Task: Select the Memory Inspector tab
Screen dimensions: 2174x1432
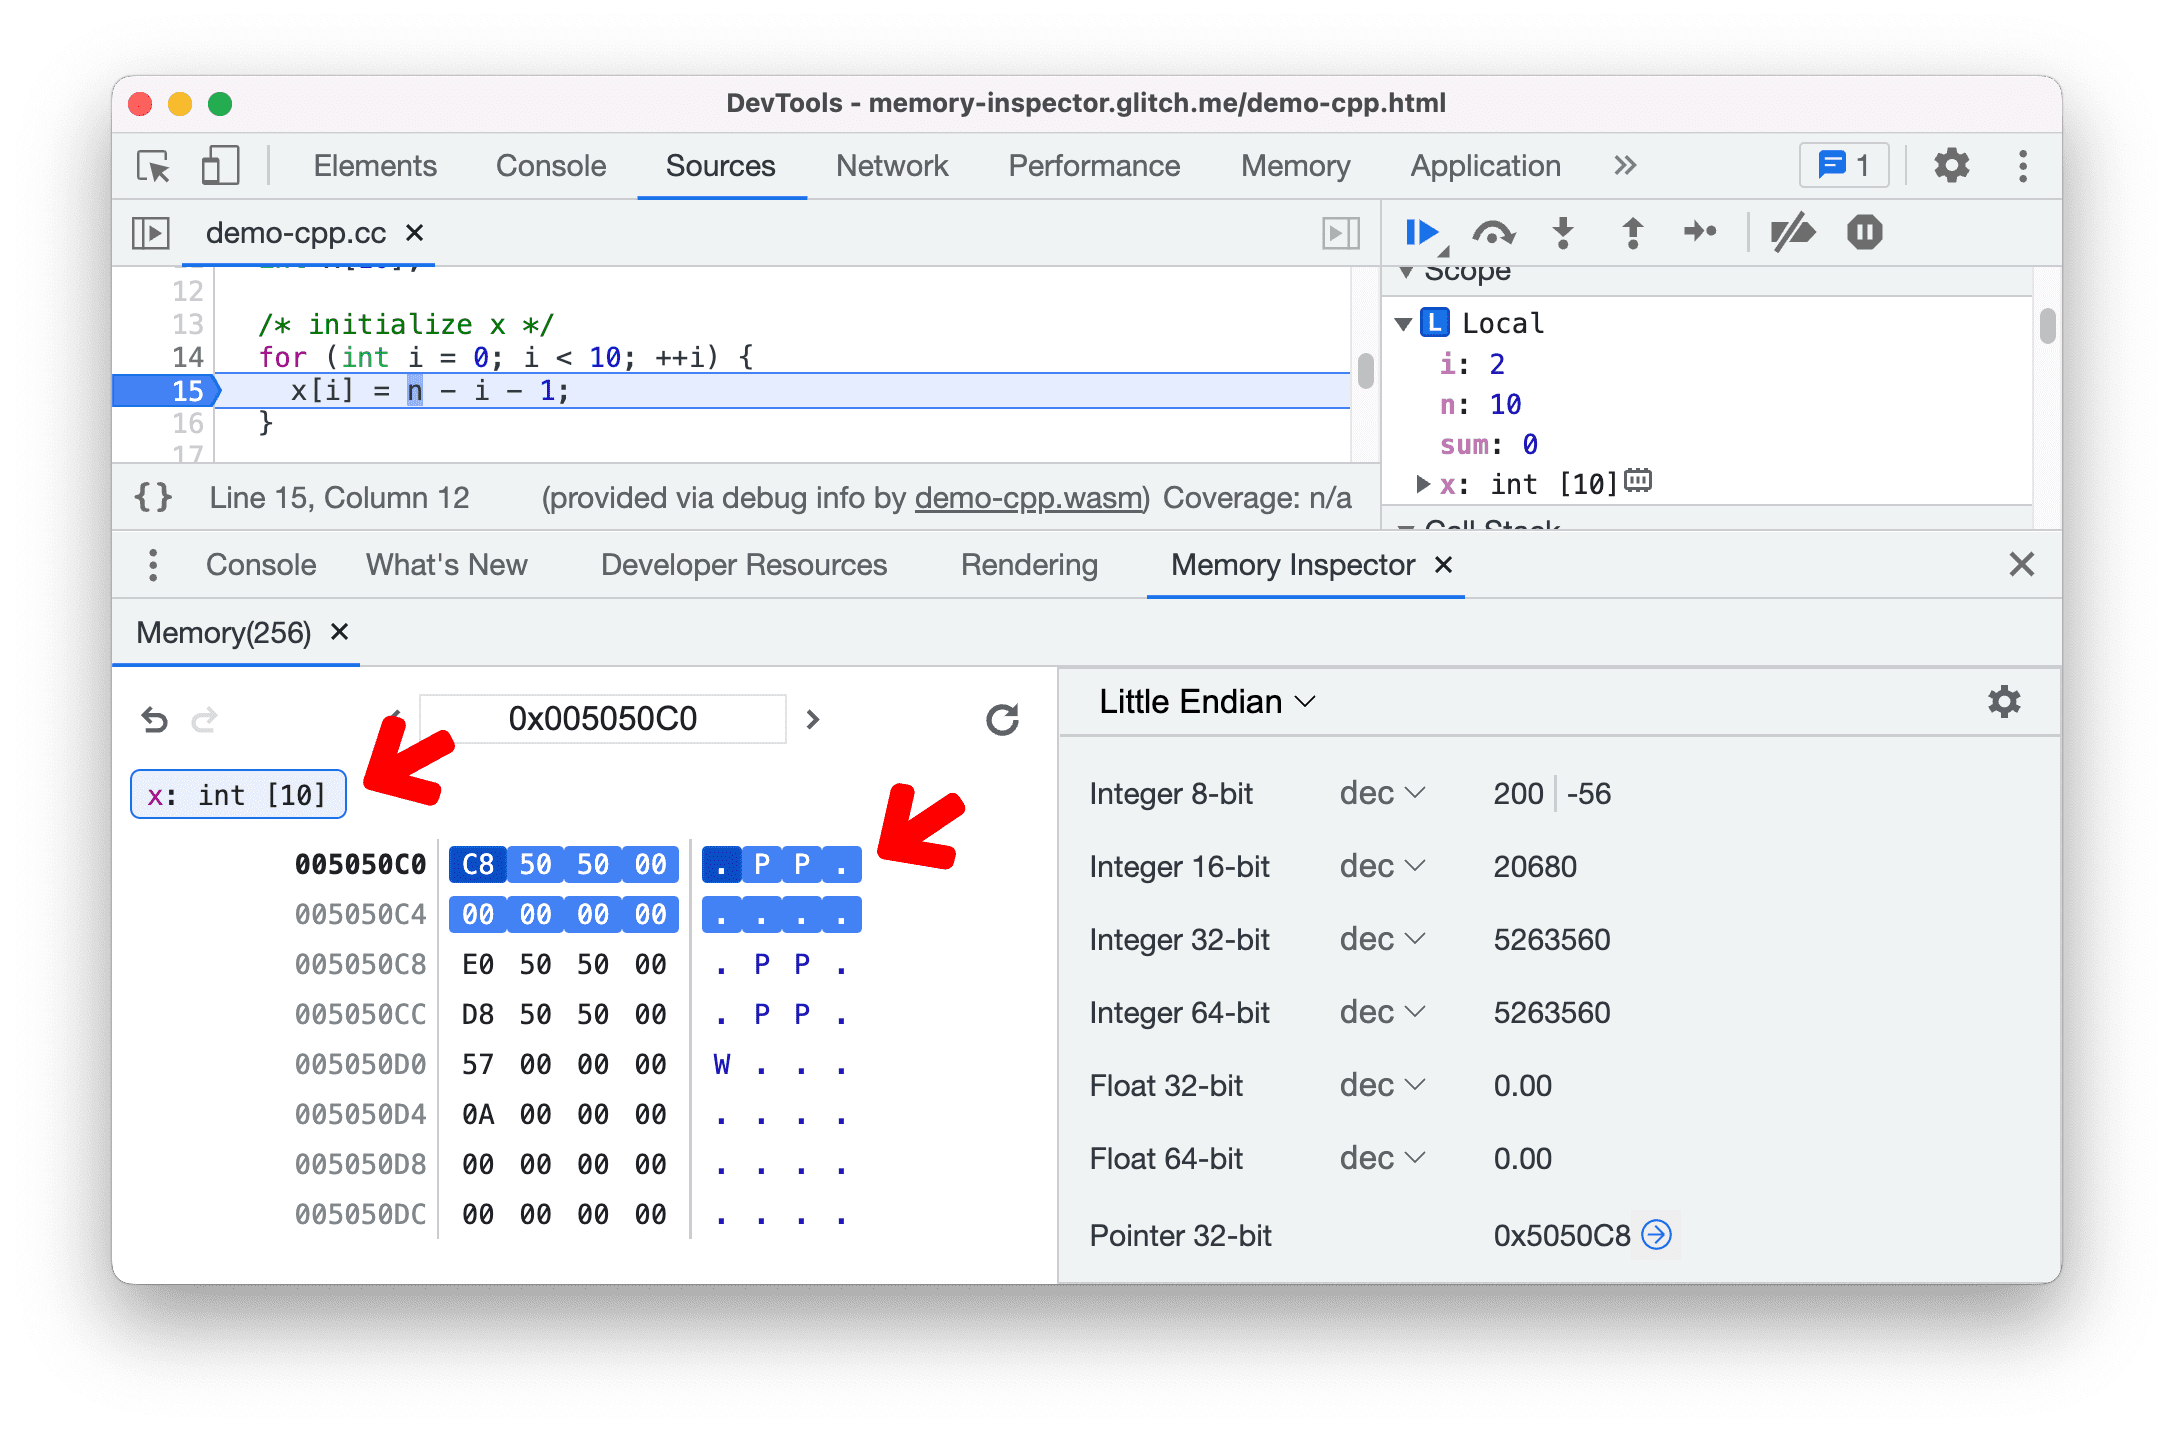Action: point(1286,564)
